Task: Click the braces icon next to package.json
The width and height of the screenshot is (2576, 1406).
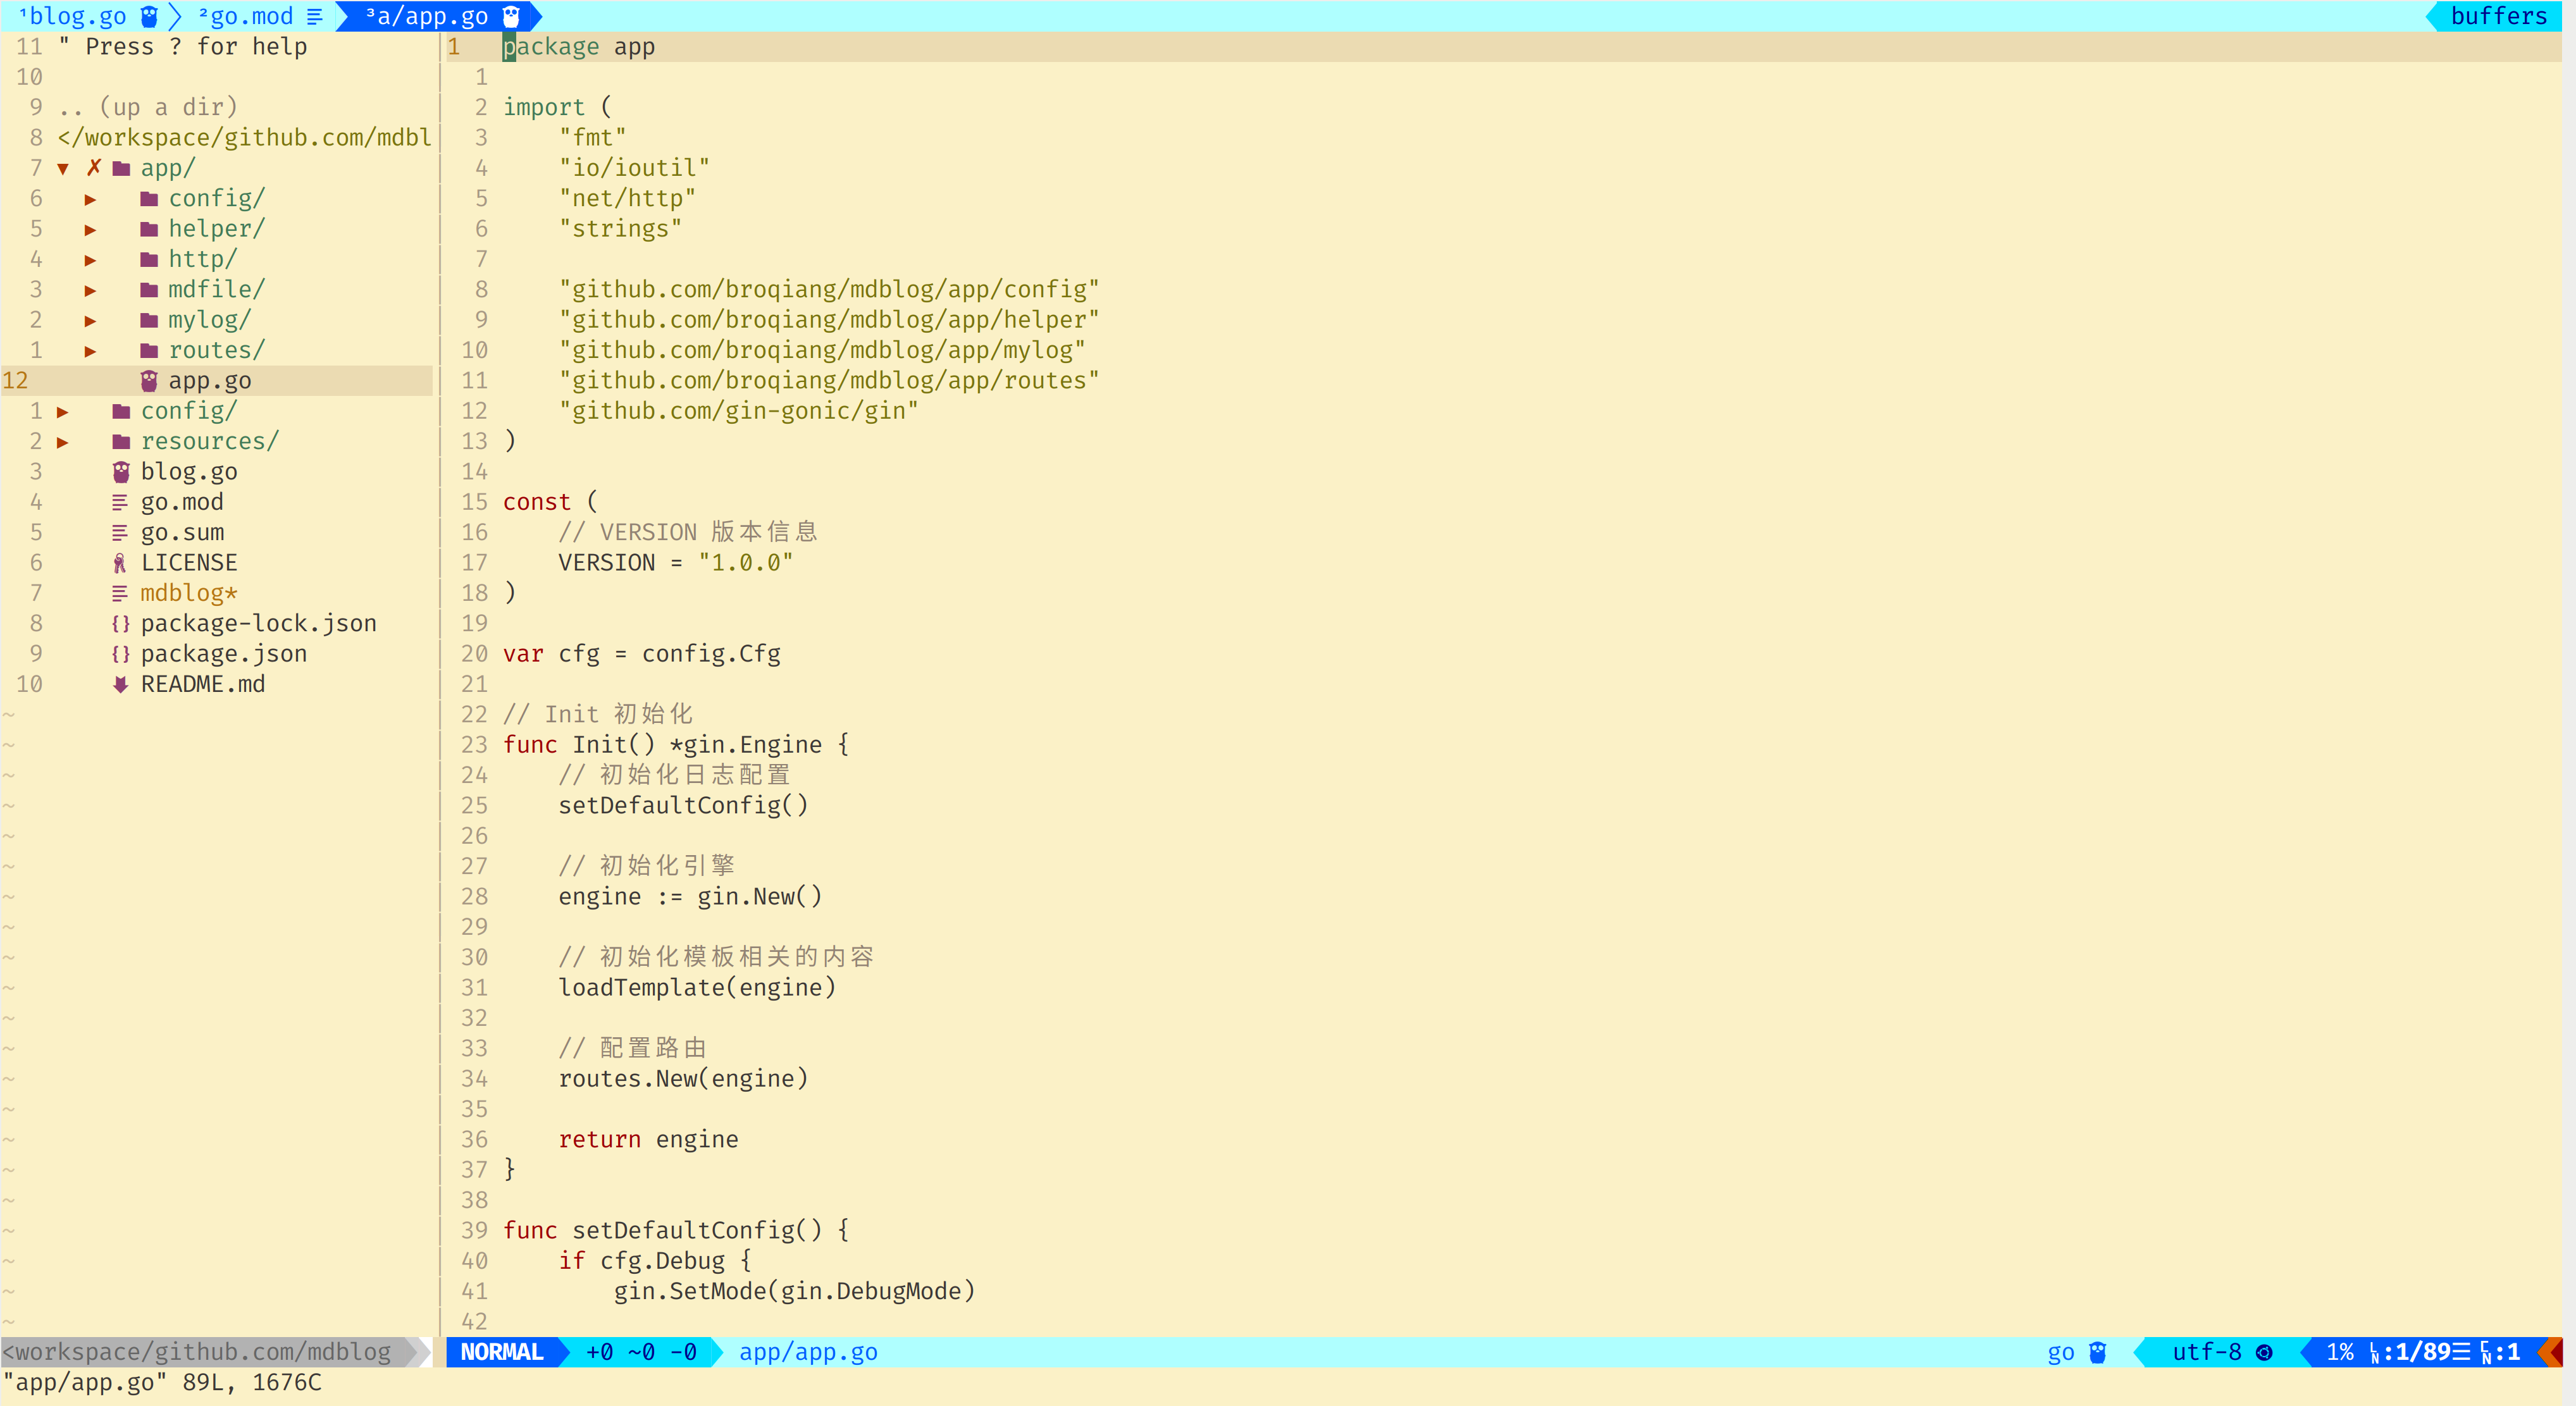Action: [120, 654]
